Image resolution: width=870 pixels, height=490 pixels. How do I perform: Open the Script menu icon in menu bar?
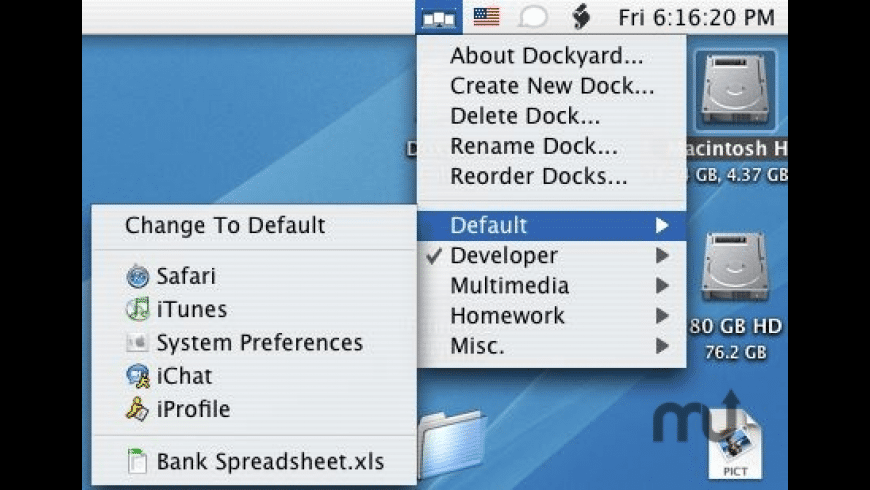(x=581, y=17)
